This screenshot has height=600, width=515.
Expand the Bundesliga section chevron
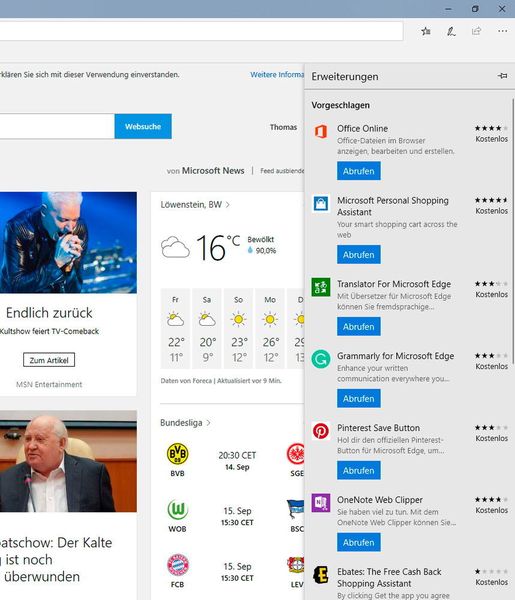pos(209,423)
